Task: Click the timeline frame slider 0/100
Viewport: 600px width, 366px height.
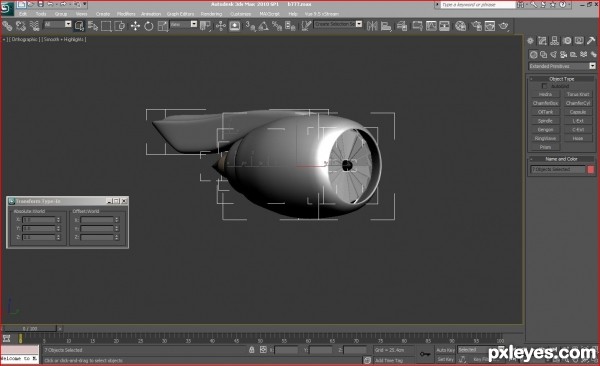Action: [30, 328]
